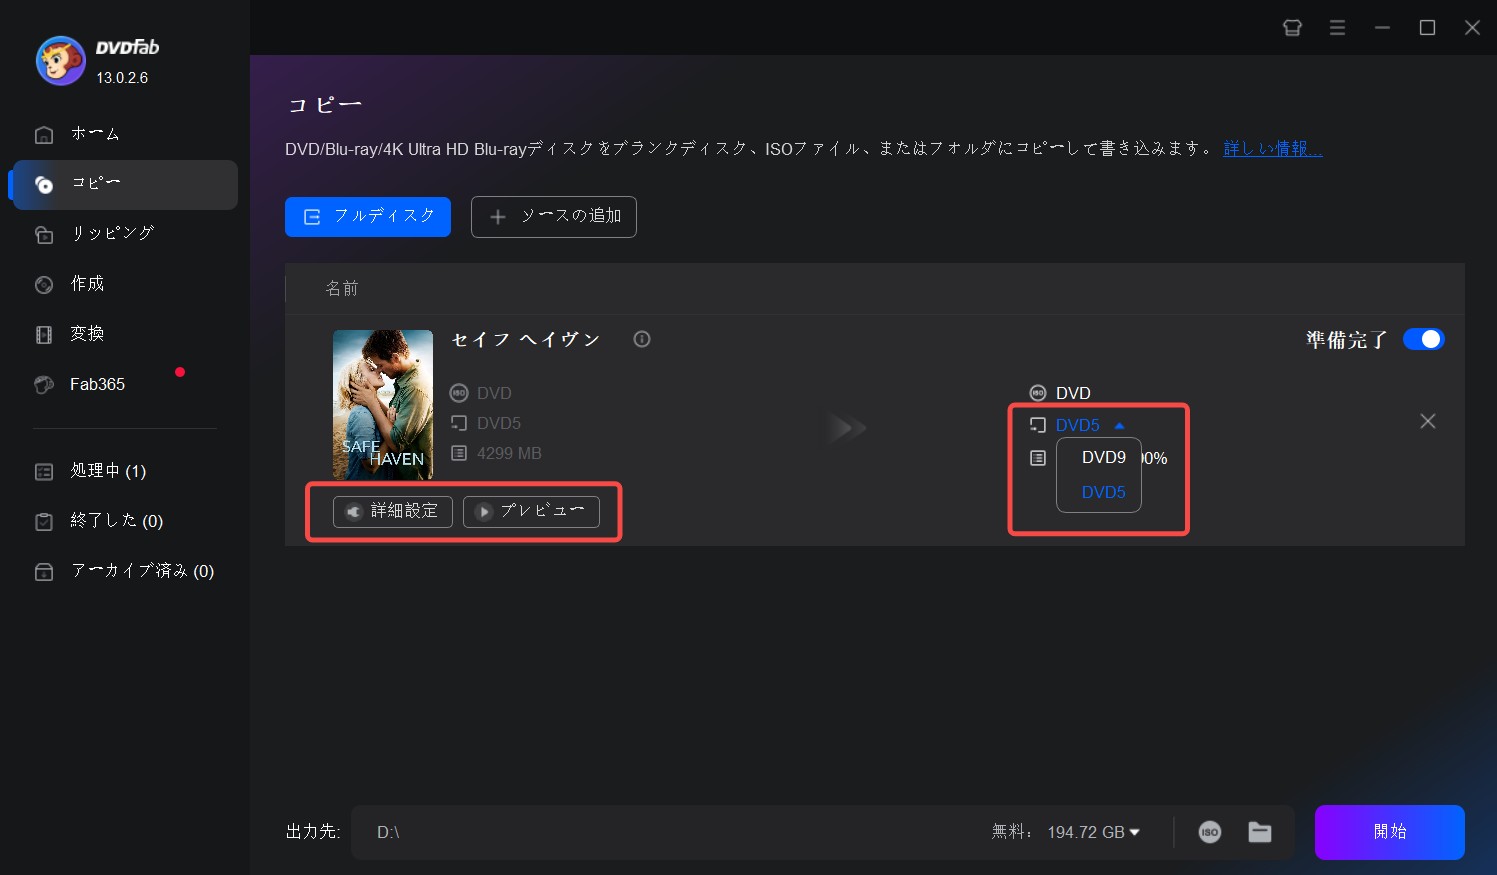Screen dimensions: 1497x875
Task: Click the 4299 MB size text
Action: 509,453
